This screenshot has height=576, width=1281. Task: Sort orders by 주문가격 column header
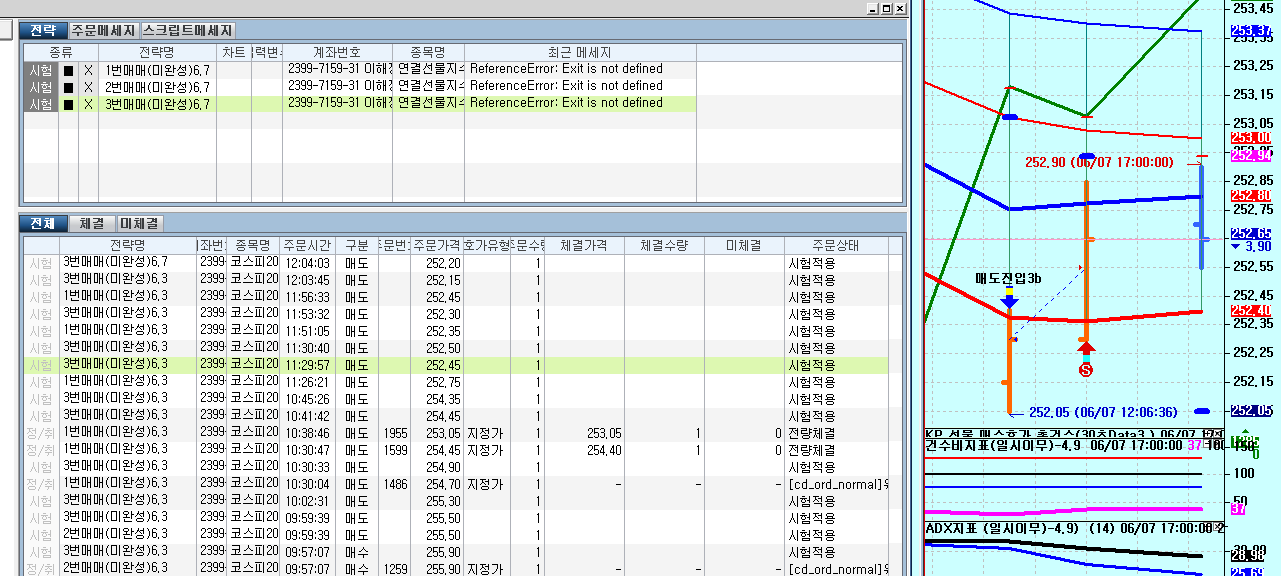(x=436, y=245)
